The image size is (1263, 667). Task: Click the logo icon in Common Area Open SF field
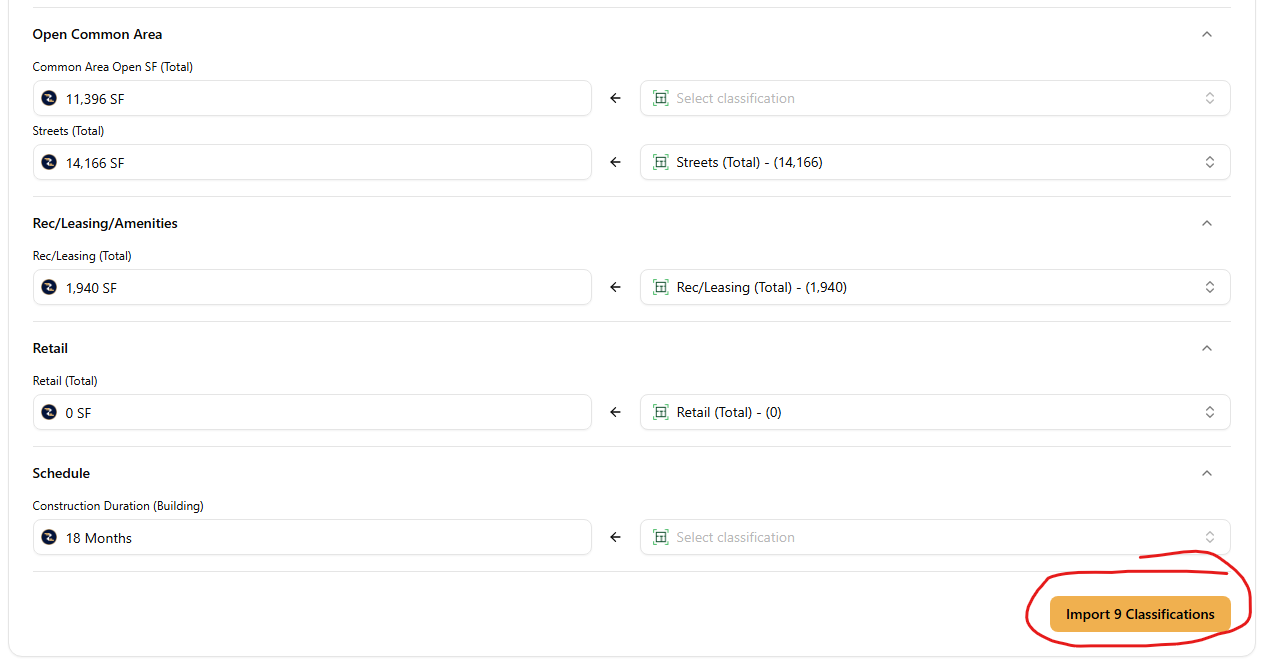point(49,98)
